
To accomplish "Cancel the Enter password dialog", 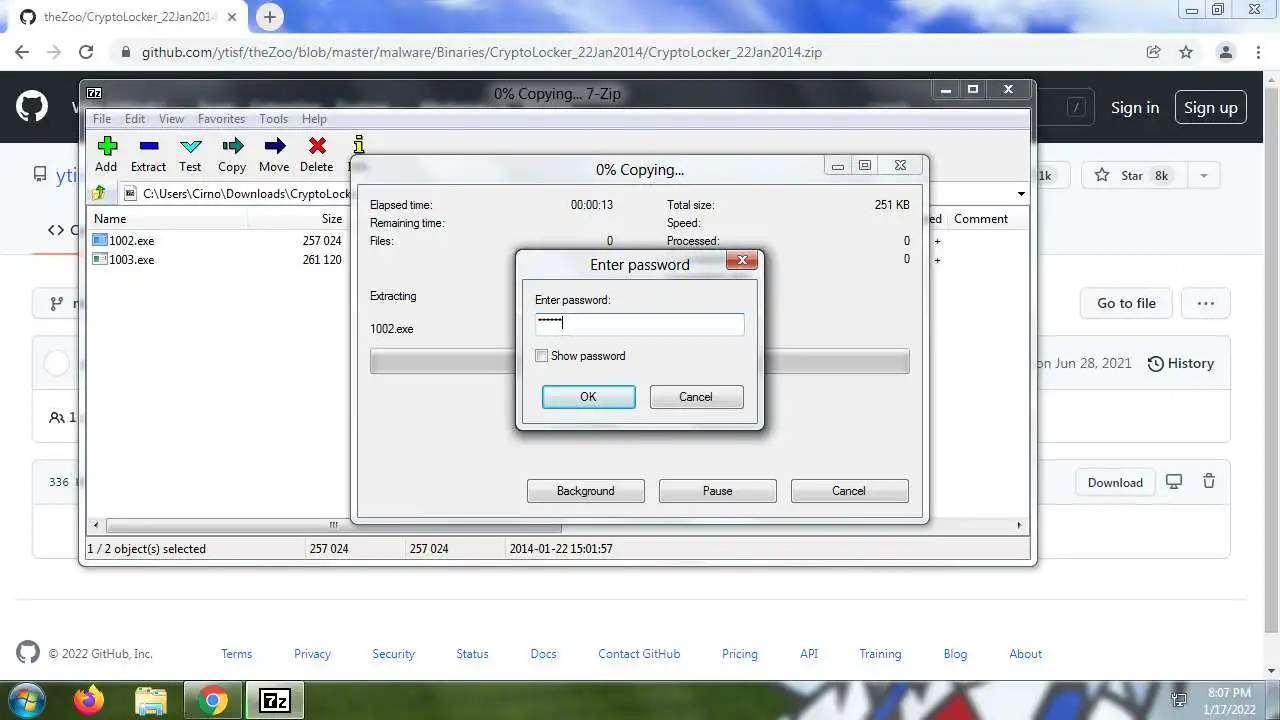I will coord(696,397).
